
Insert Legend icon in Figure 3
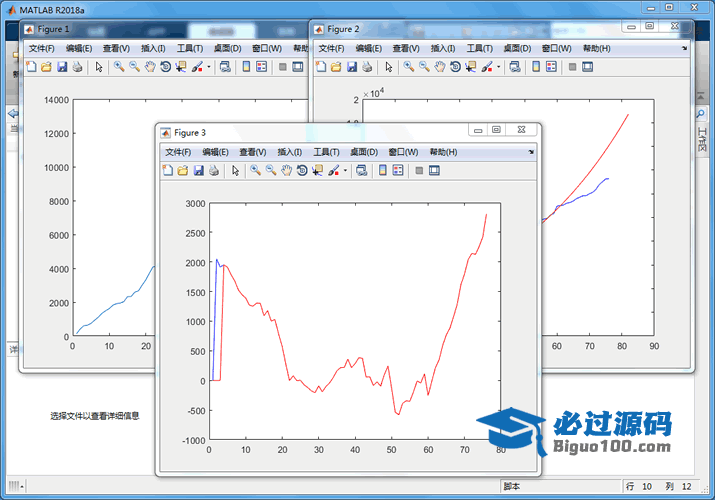click(x=398, y=170)
